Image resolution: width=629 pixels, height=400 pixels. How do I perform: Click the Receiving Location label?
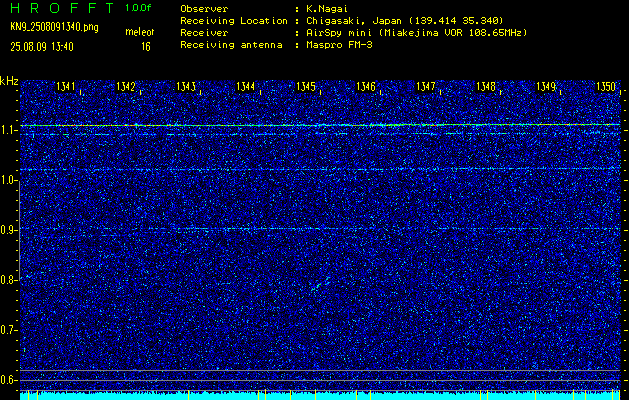click(x=234, y=21)
